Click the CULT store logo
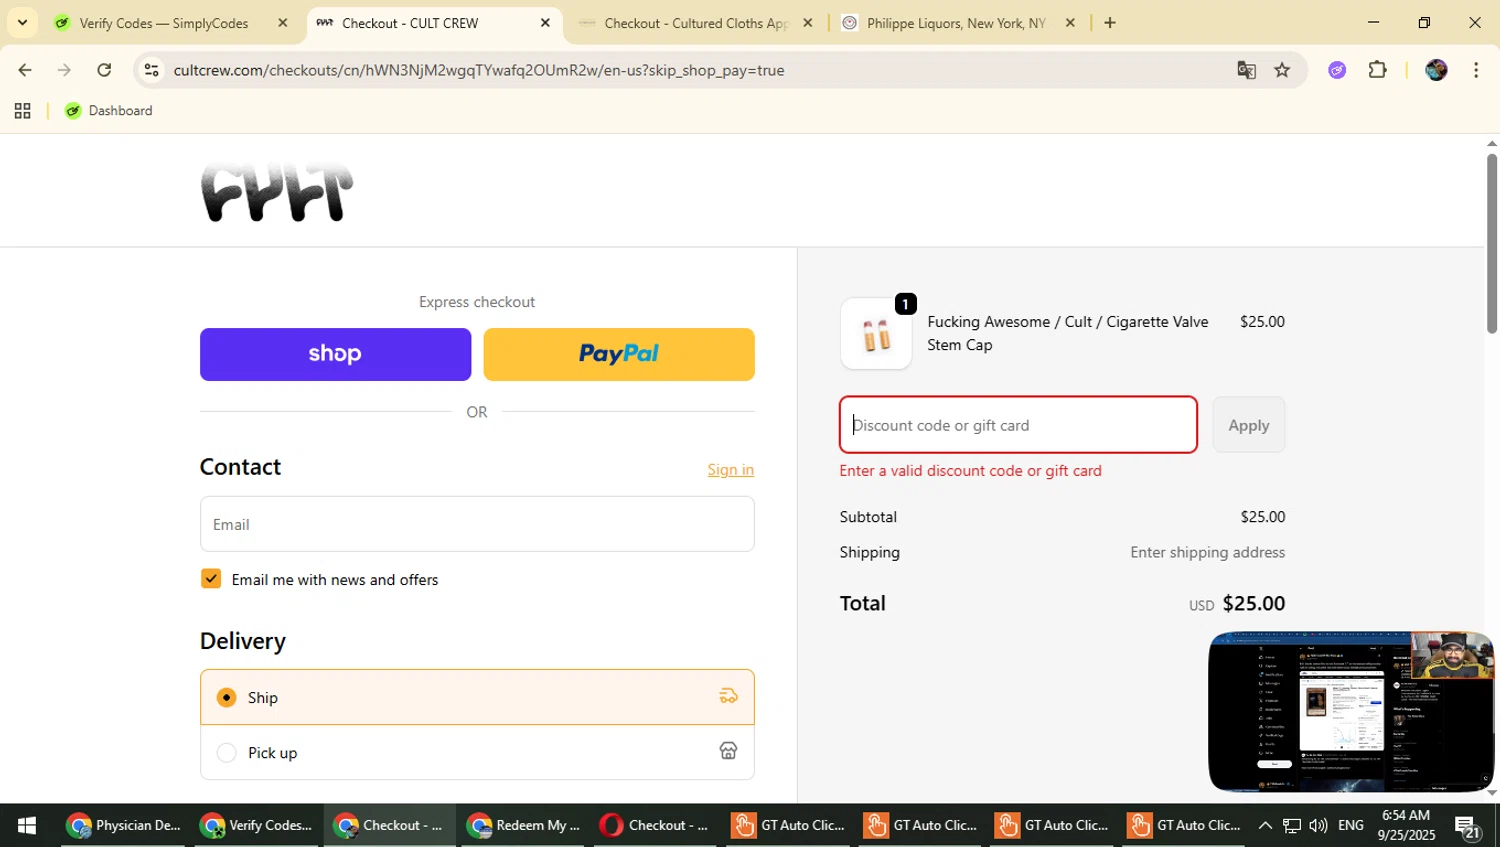Image resolution: width=1500 pixels, height=847 pixels. [277, 191]
